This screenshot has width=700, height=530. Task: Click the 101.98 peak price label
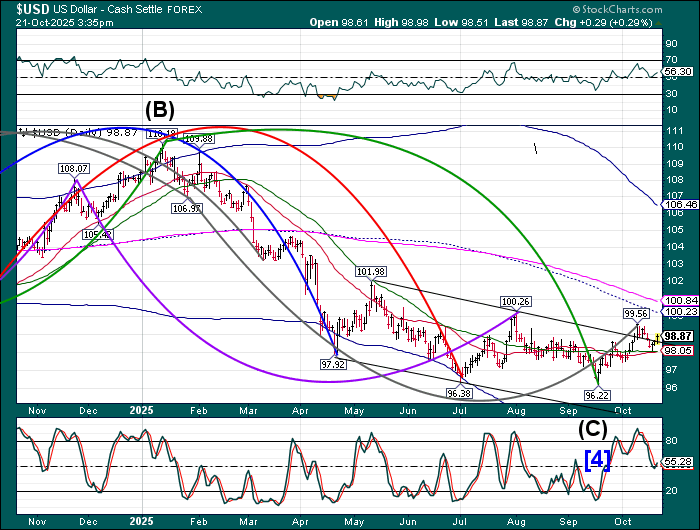click(x=370, y=271)
